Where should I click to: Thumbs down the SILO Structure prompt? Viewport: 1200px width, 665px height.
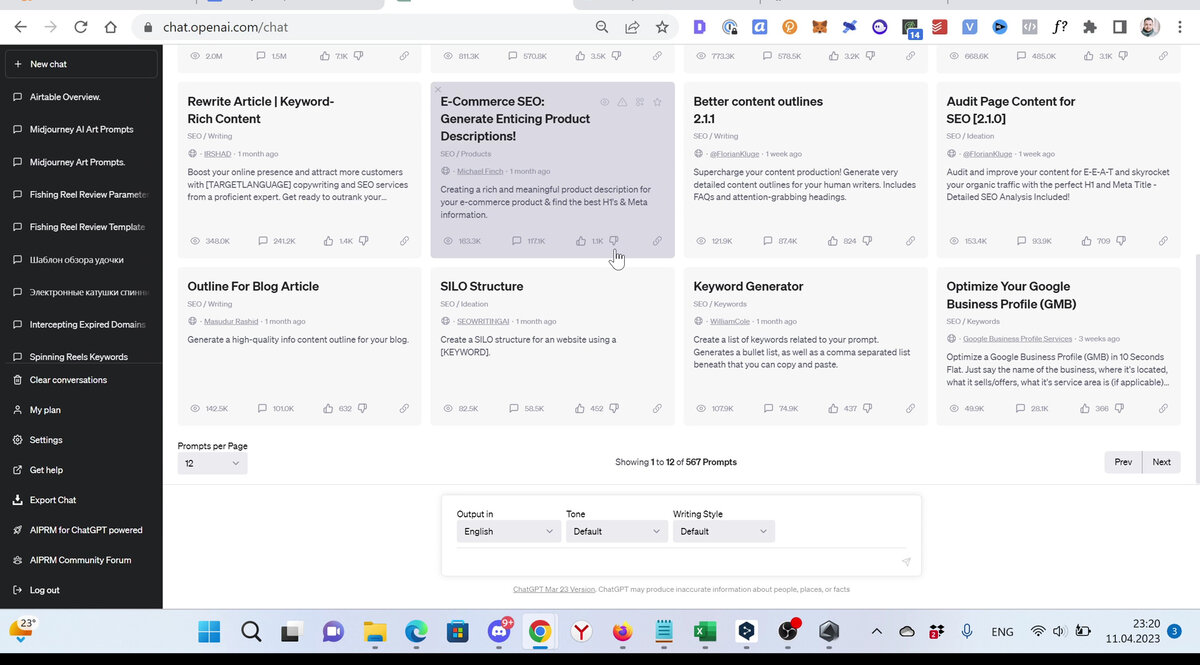tap(614, 408)
